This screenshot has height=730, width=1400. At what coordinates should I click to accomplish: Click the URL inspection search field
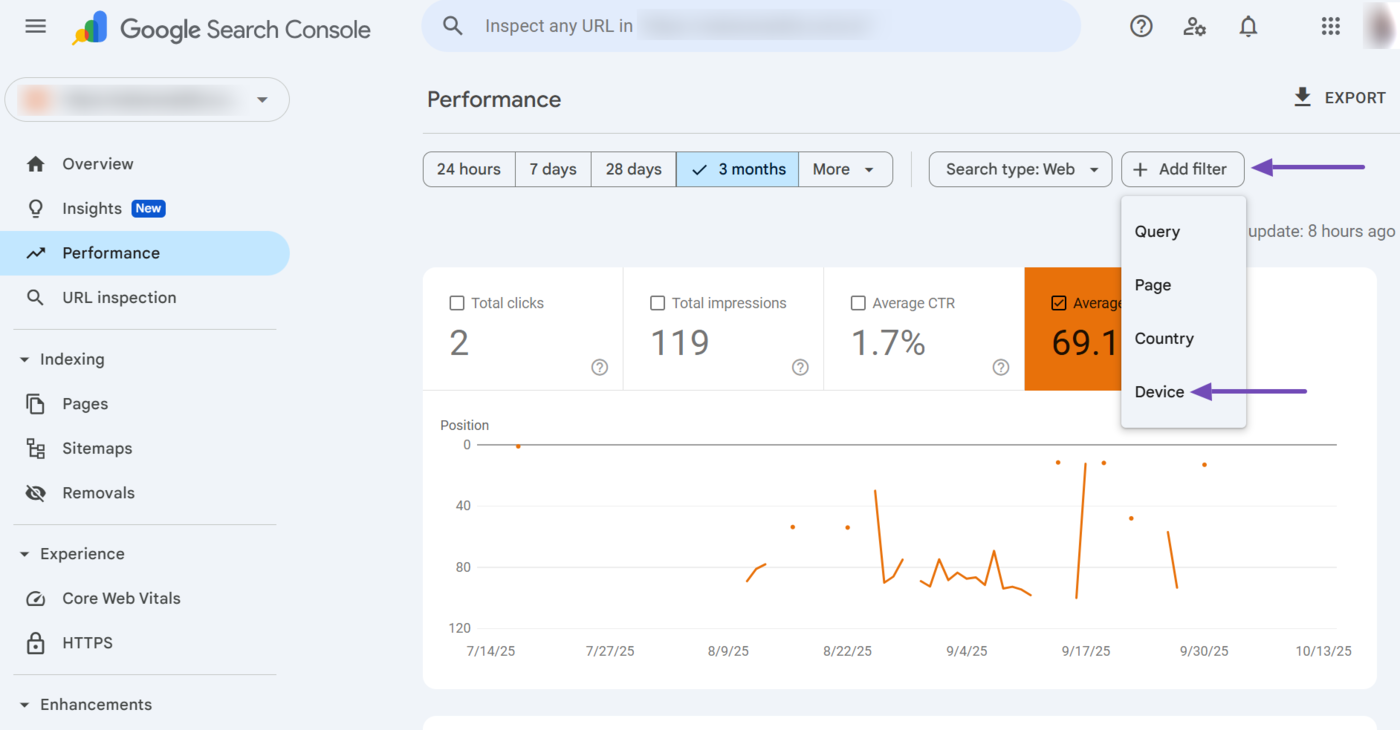750,26
